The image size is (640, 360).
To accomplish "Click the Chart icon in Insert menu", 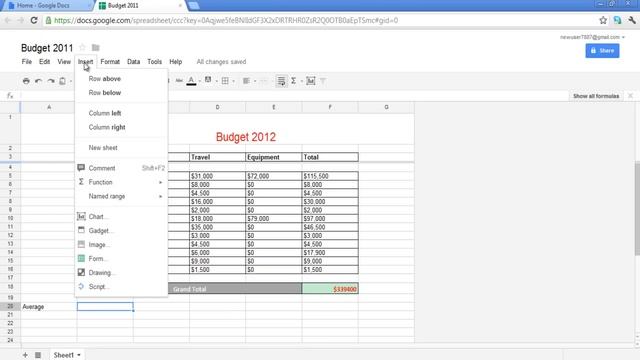I will [81, 216].
